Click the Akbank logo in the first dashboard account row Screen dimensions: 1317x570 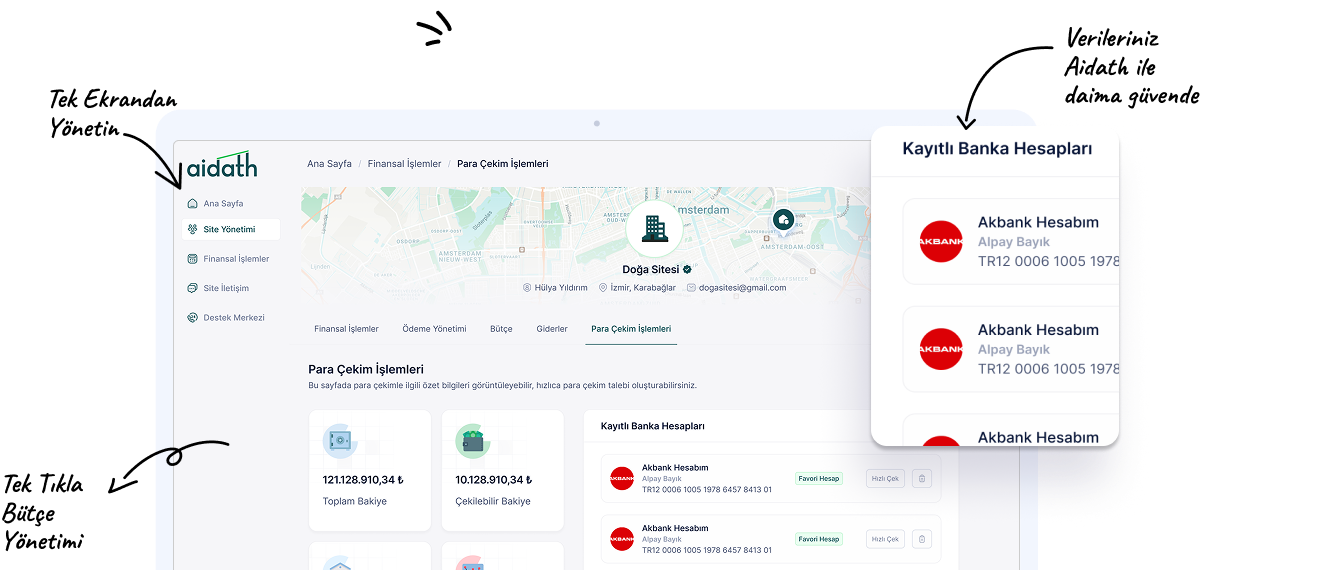622,479
